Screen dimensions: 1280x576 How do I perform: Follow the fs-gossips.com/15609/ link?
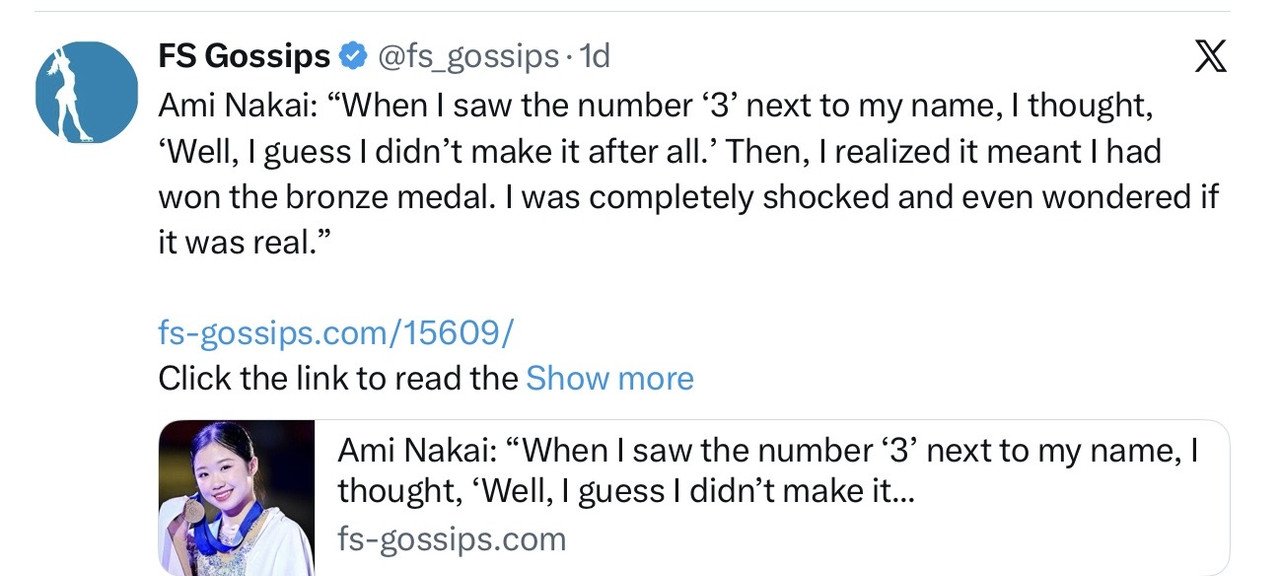(336, 332)
